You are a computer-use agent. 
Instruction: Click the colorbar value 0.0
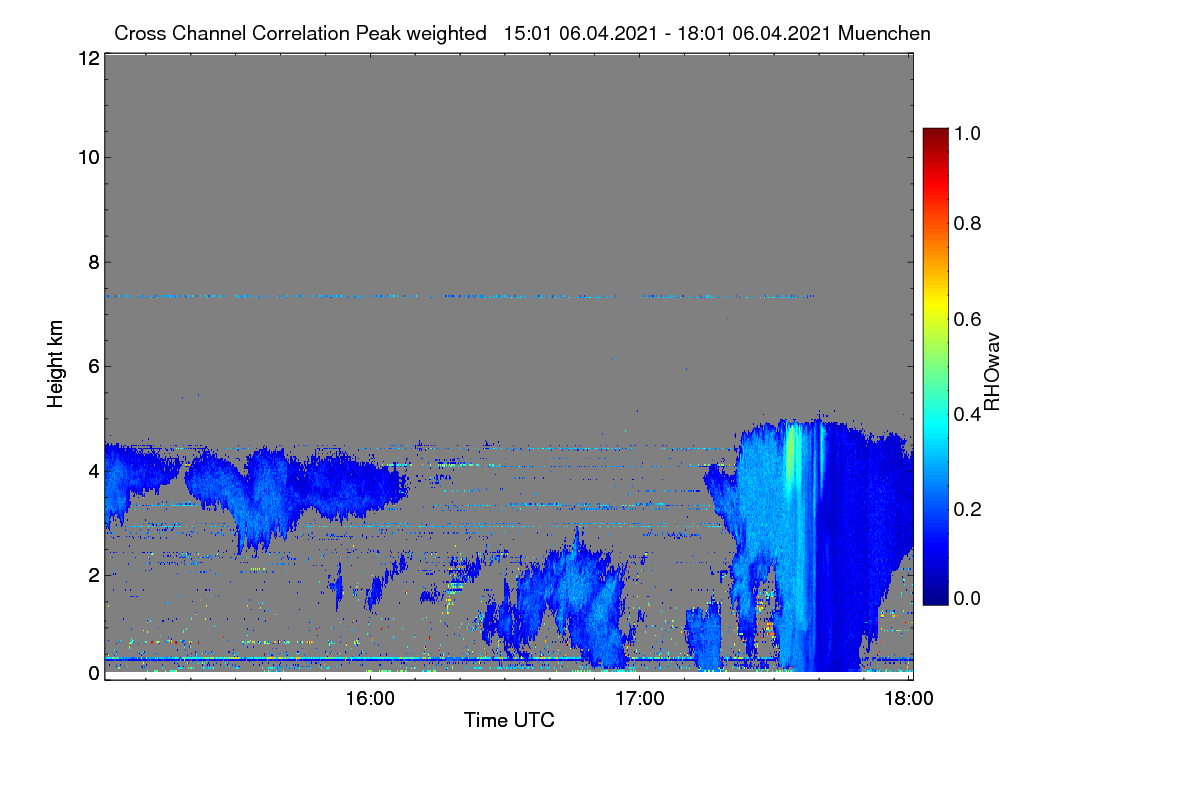969,598
